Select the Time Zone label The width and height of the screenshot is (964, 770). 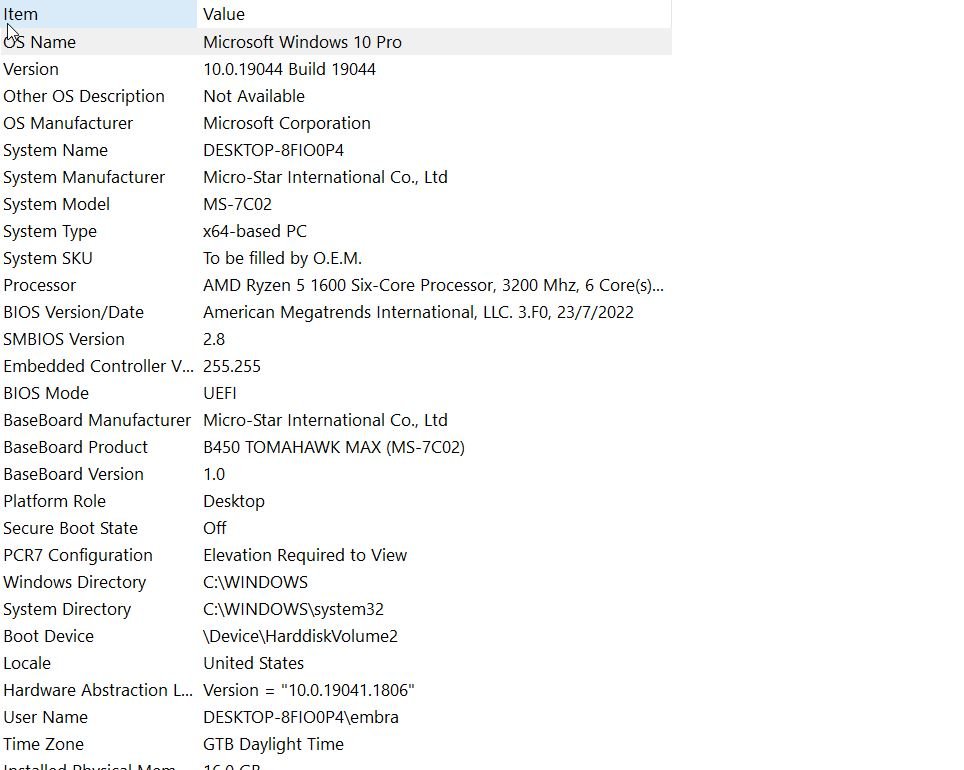click(x=44, y=745)
